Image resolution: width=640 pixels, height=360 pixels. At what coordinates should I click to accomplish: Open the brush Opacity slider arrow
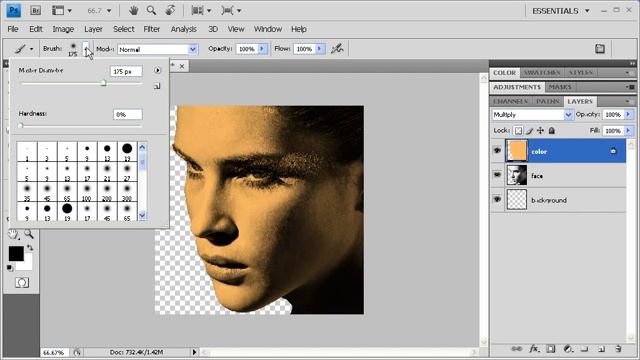click(x=262, y=49)
